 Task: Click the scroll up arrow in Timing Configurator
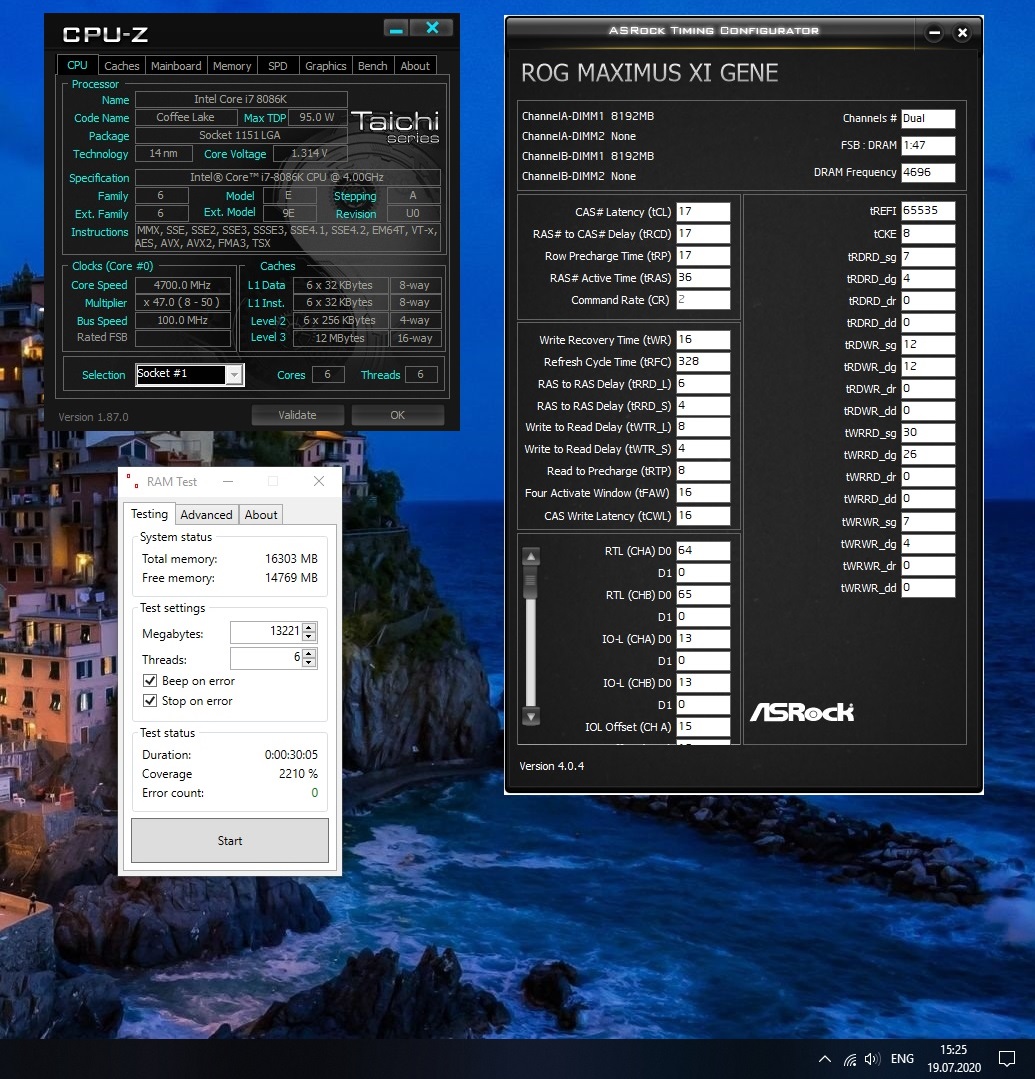531,556
